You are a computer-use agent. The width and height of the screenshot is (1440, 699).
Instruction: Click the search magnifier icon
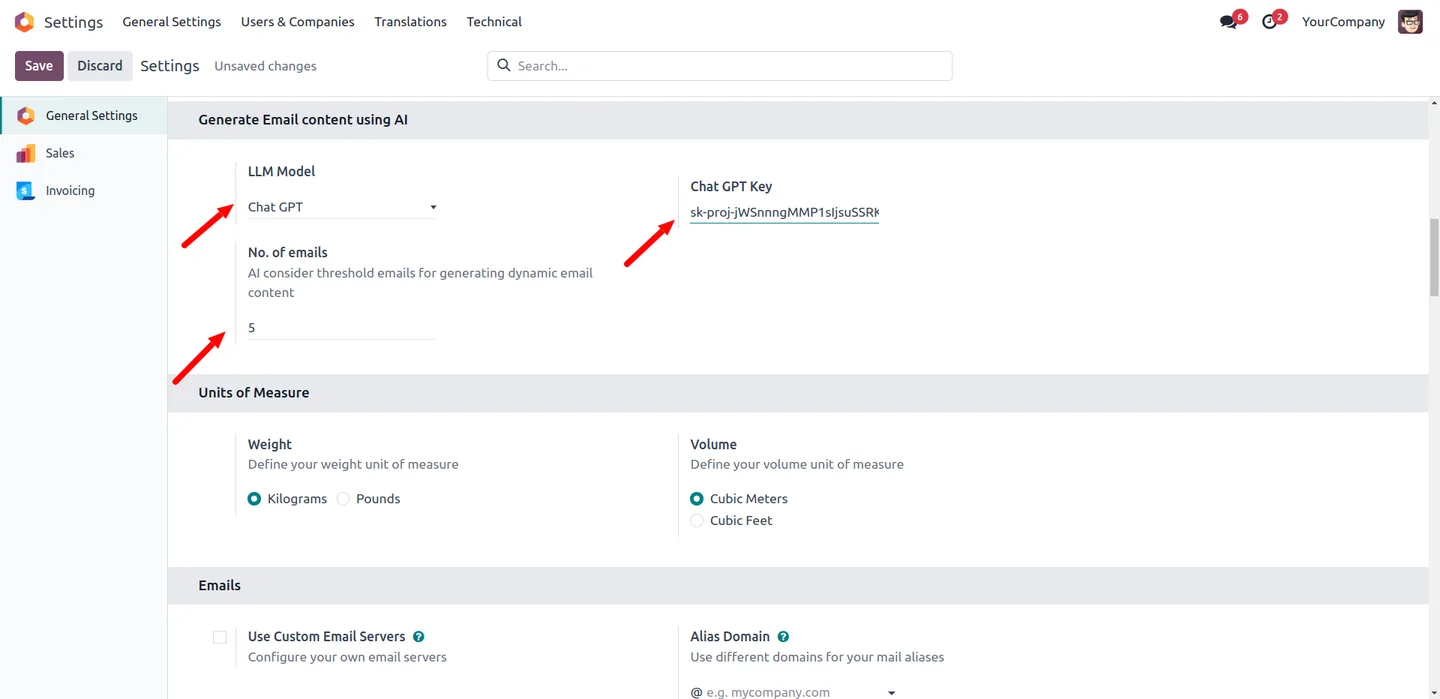(x=504, y=66)
